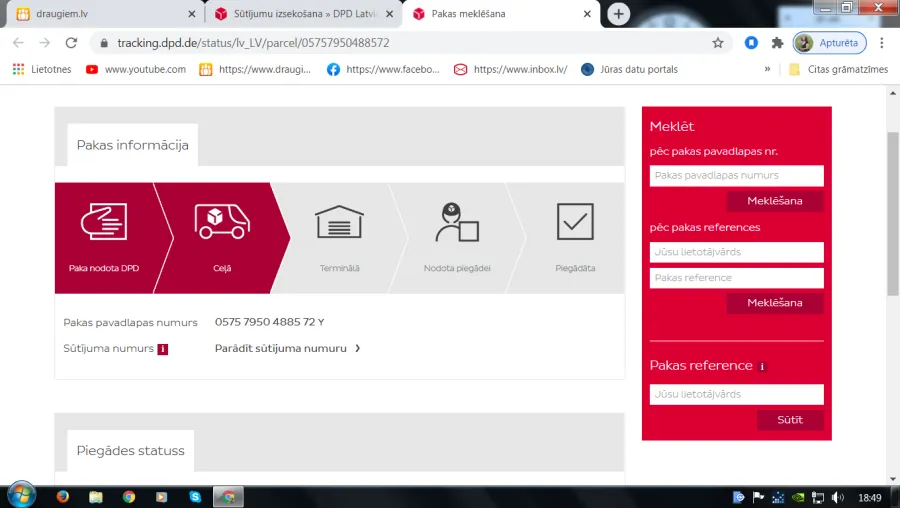900x508 pixels.
Task: Click the address bar URL
Action: 253,43
